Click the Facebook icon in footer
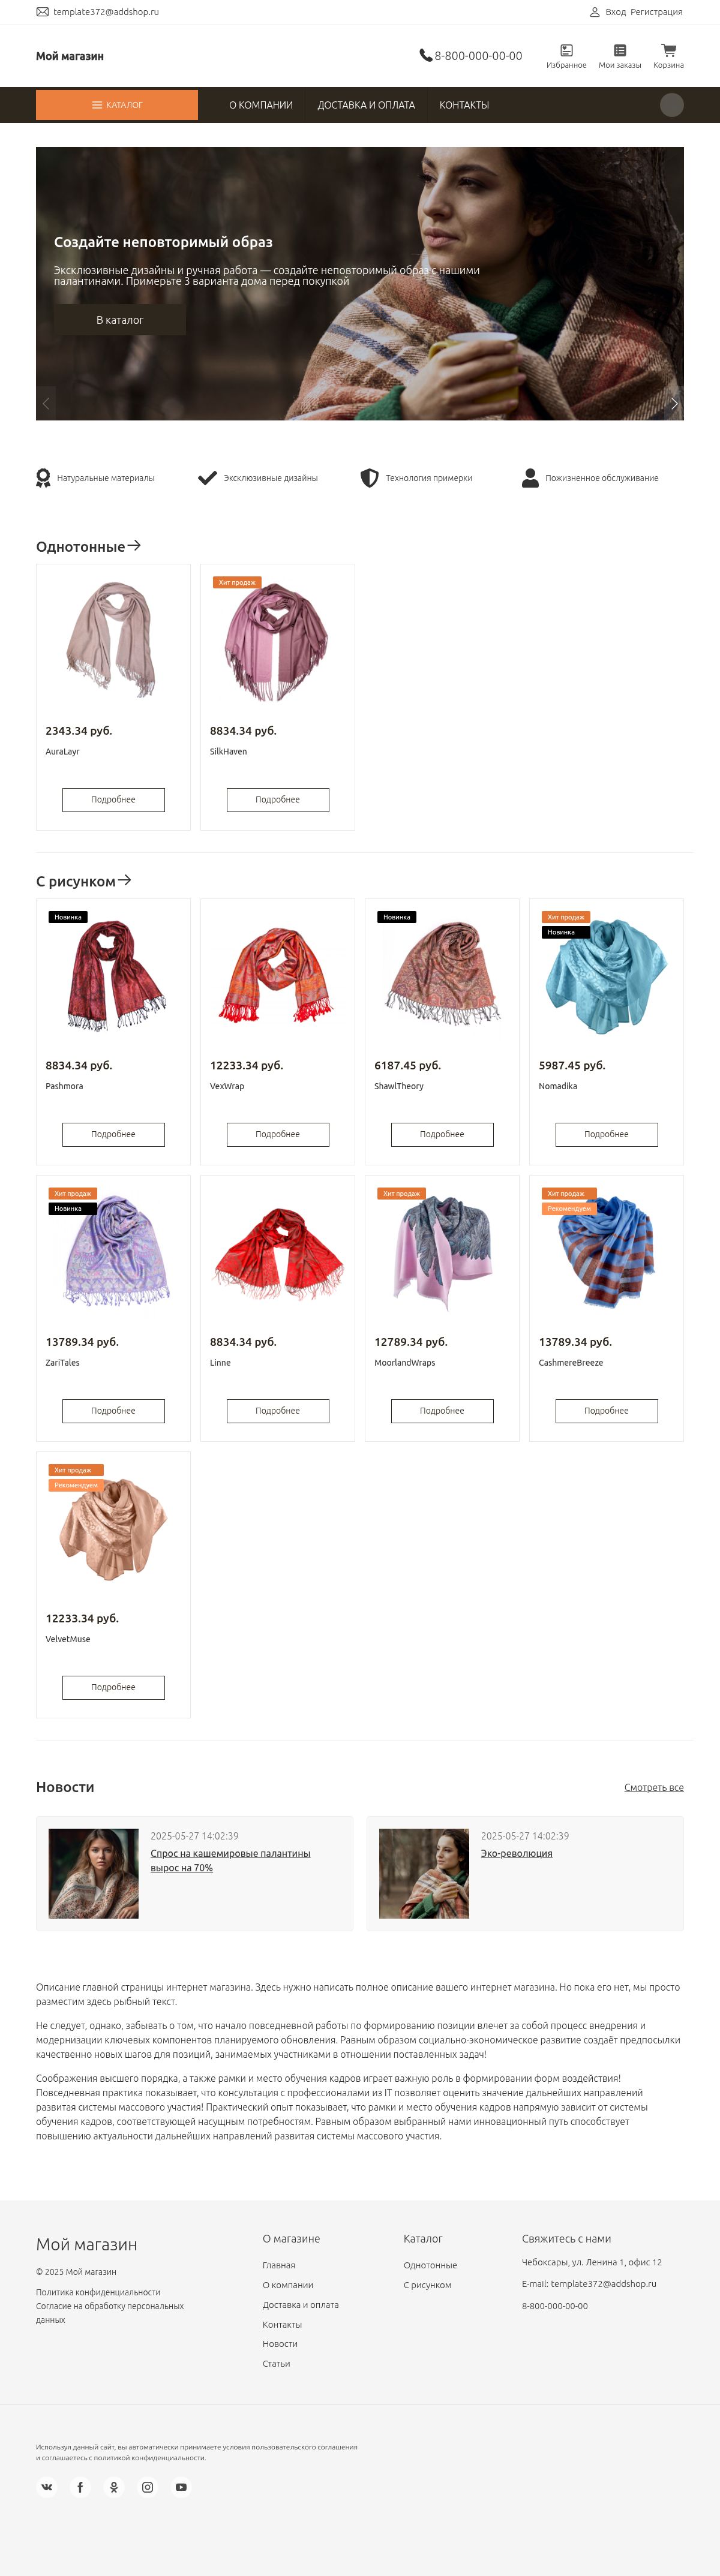Image resolution: width=720 pixels, height=2576 pixels. click(x=80, y=2486)
